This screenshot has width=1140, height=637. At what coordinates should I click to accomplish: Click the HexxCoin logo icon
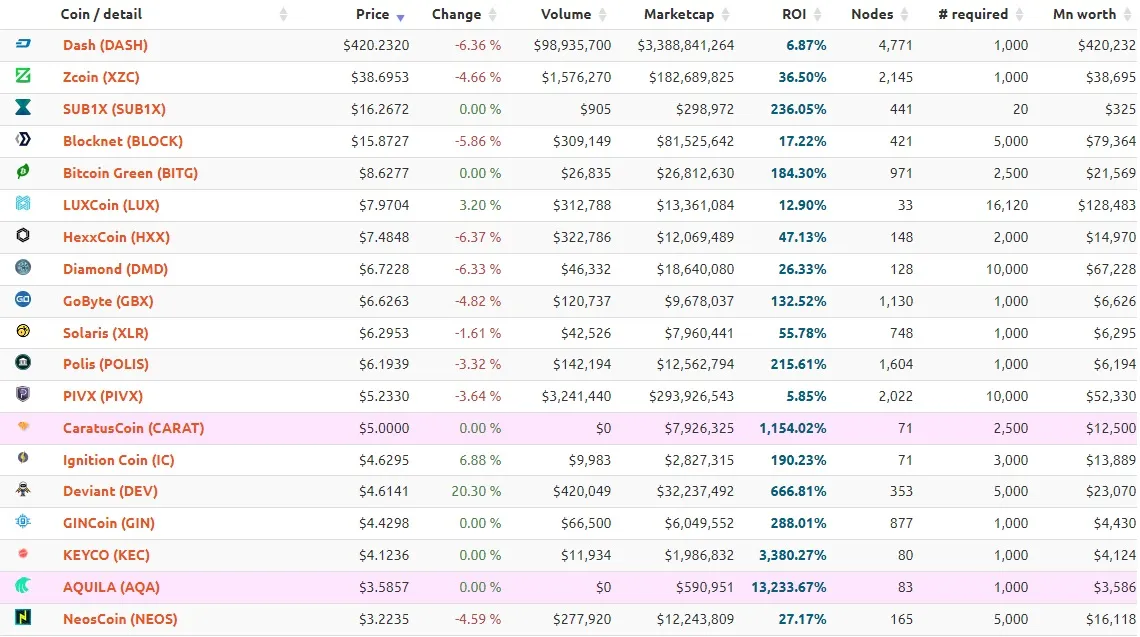[x=23, y=235]
